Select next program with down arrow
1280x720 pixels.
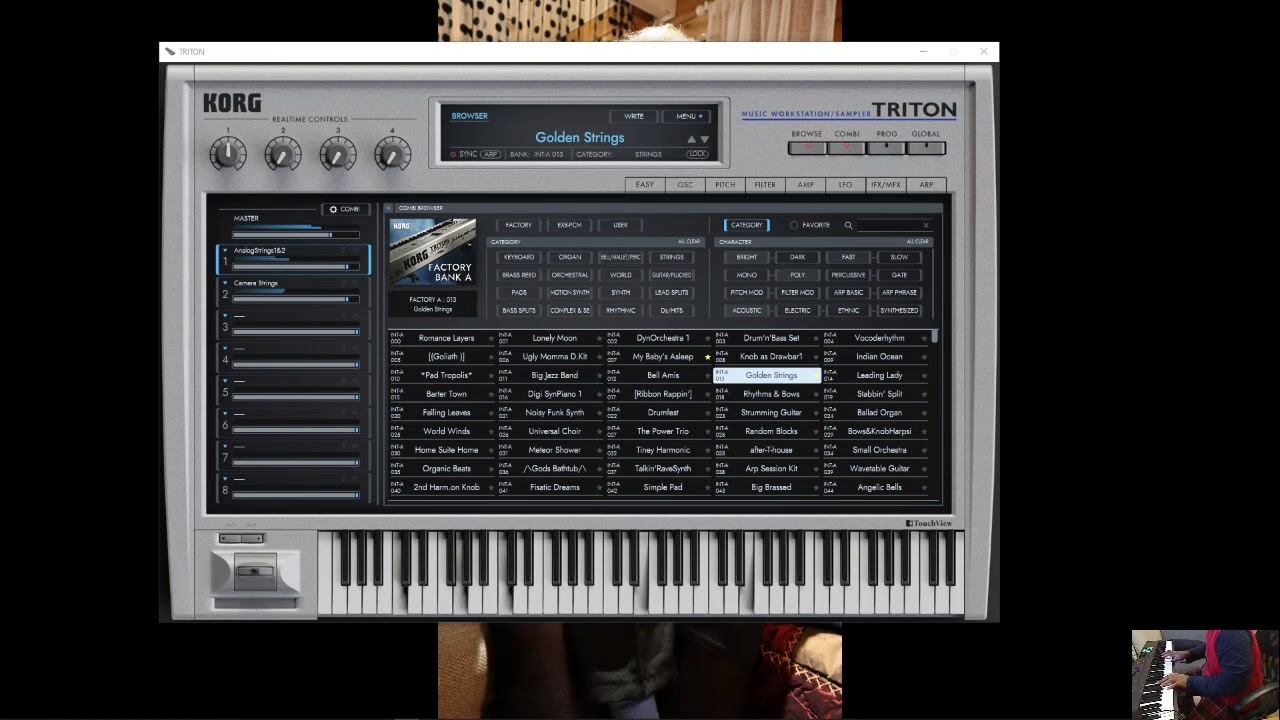pos(704,139)
